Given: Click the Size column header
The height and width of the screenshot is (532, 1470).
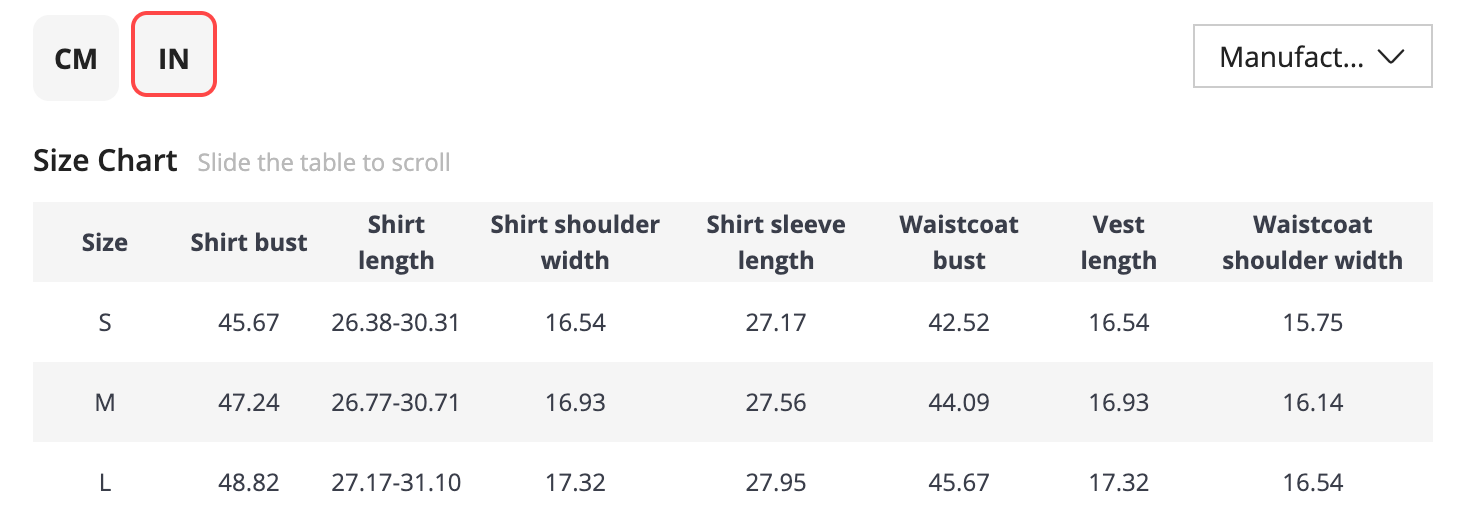Looking at the screenshot, I should [x=105, y=242].
